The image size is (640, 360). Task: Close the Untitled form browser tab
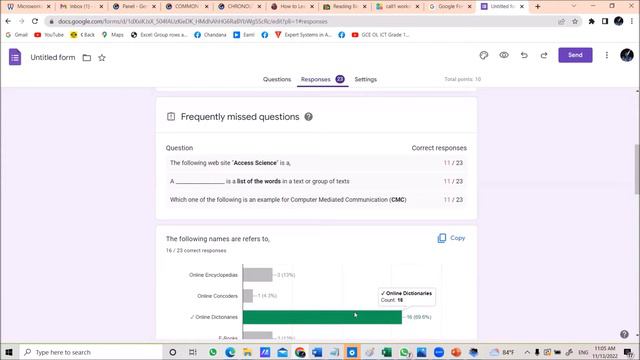(x=522, y=7)
